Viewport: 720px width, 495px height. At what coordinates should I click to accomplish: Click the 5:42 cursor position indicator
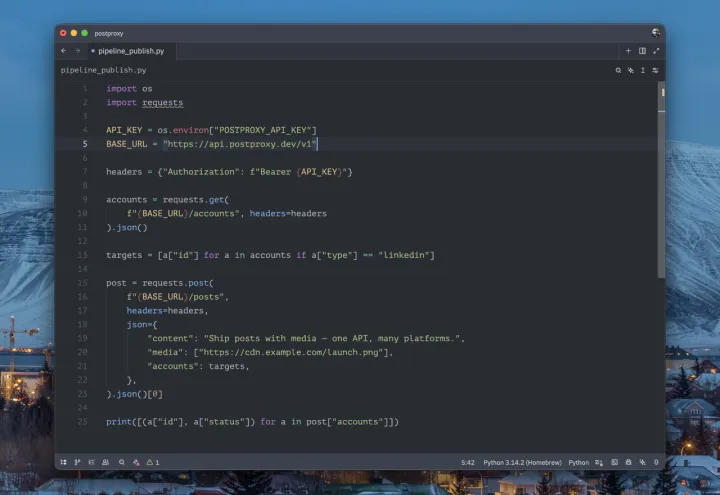468,462
